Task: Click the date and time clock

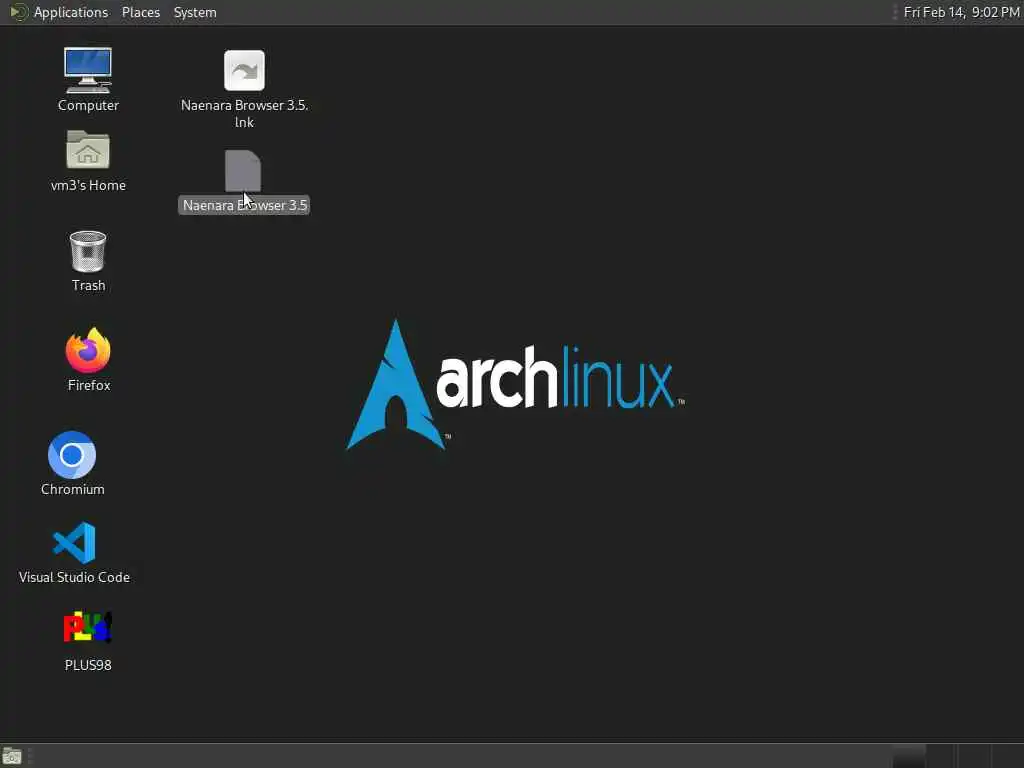Action: [x=961, y=12]
